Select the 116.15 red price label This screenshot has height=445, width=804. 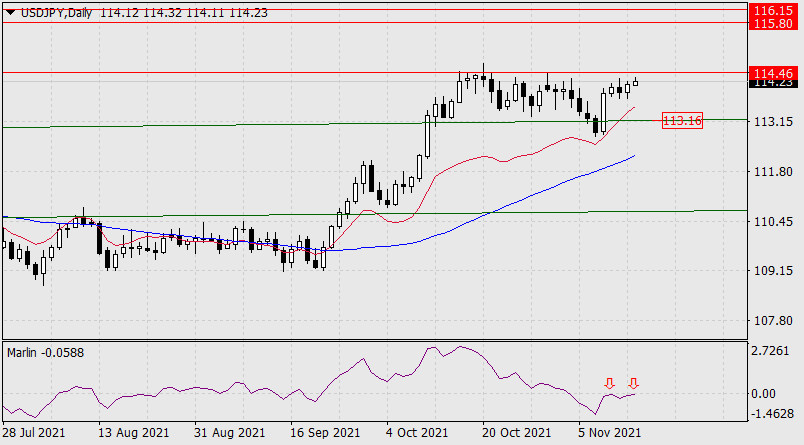point(773,10)
